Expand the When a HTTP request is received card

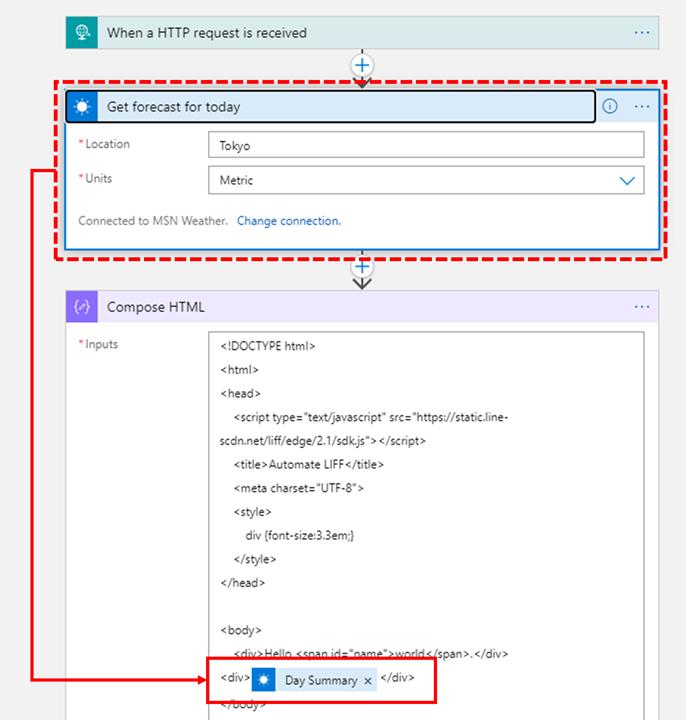[x=362, y=33]
